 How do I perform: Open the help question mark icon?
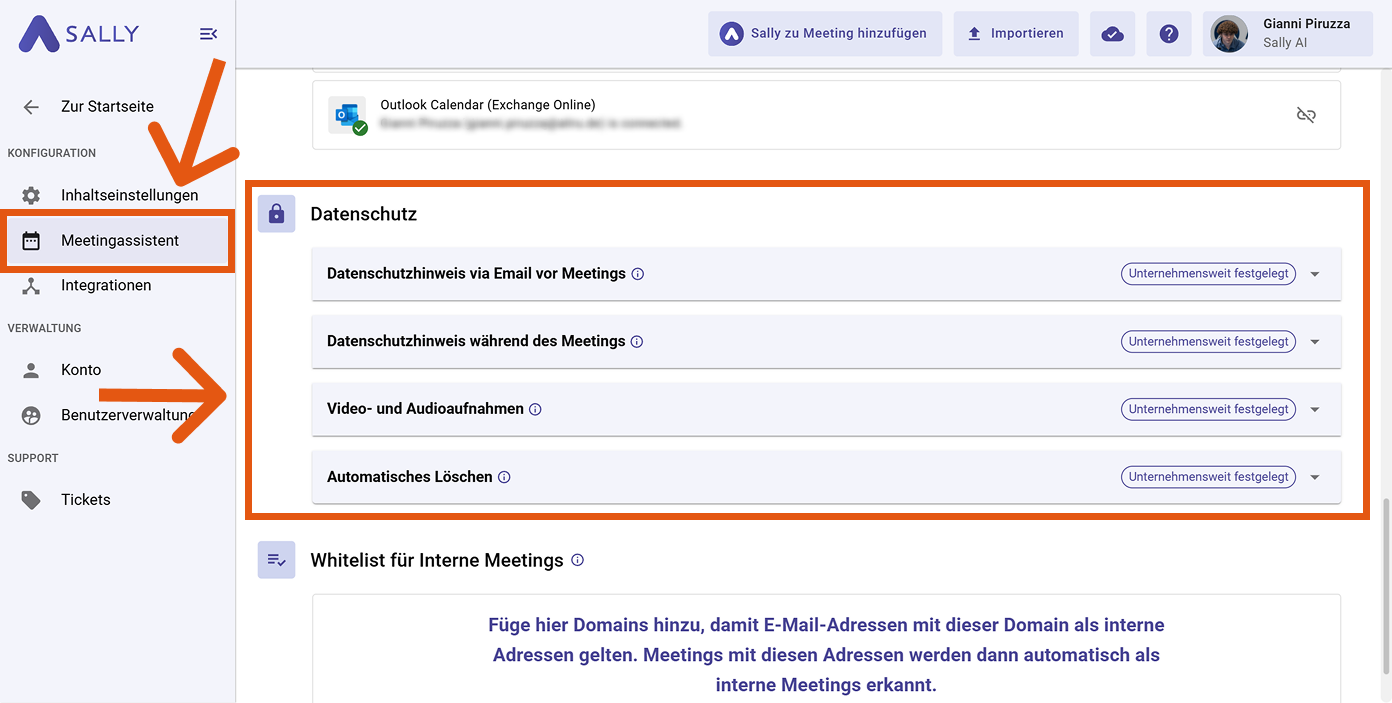pos(1169,34)
